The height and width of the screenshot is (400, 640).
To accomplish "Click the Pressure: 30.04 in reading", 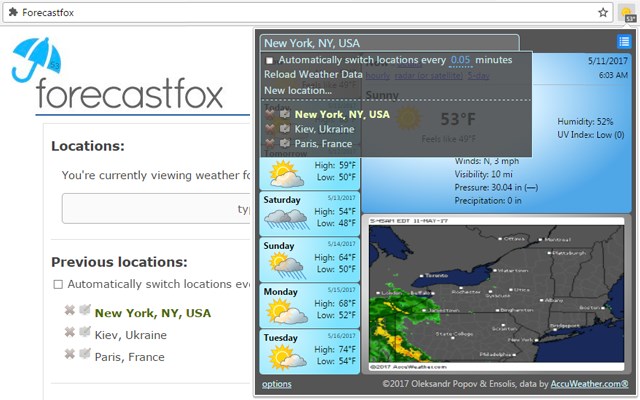I will click(x=496, y=188).
